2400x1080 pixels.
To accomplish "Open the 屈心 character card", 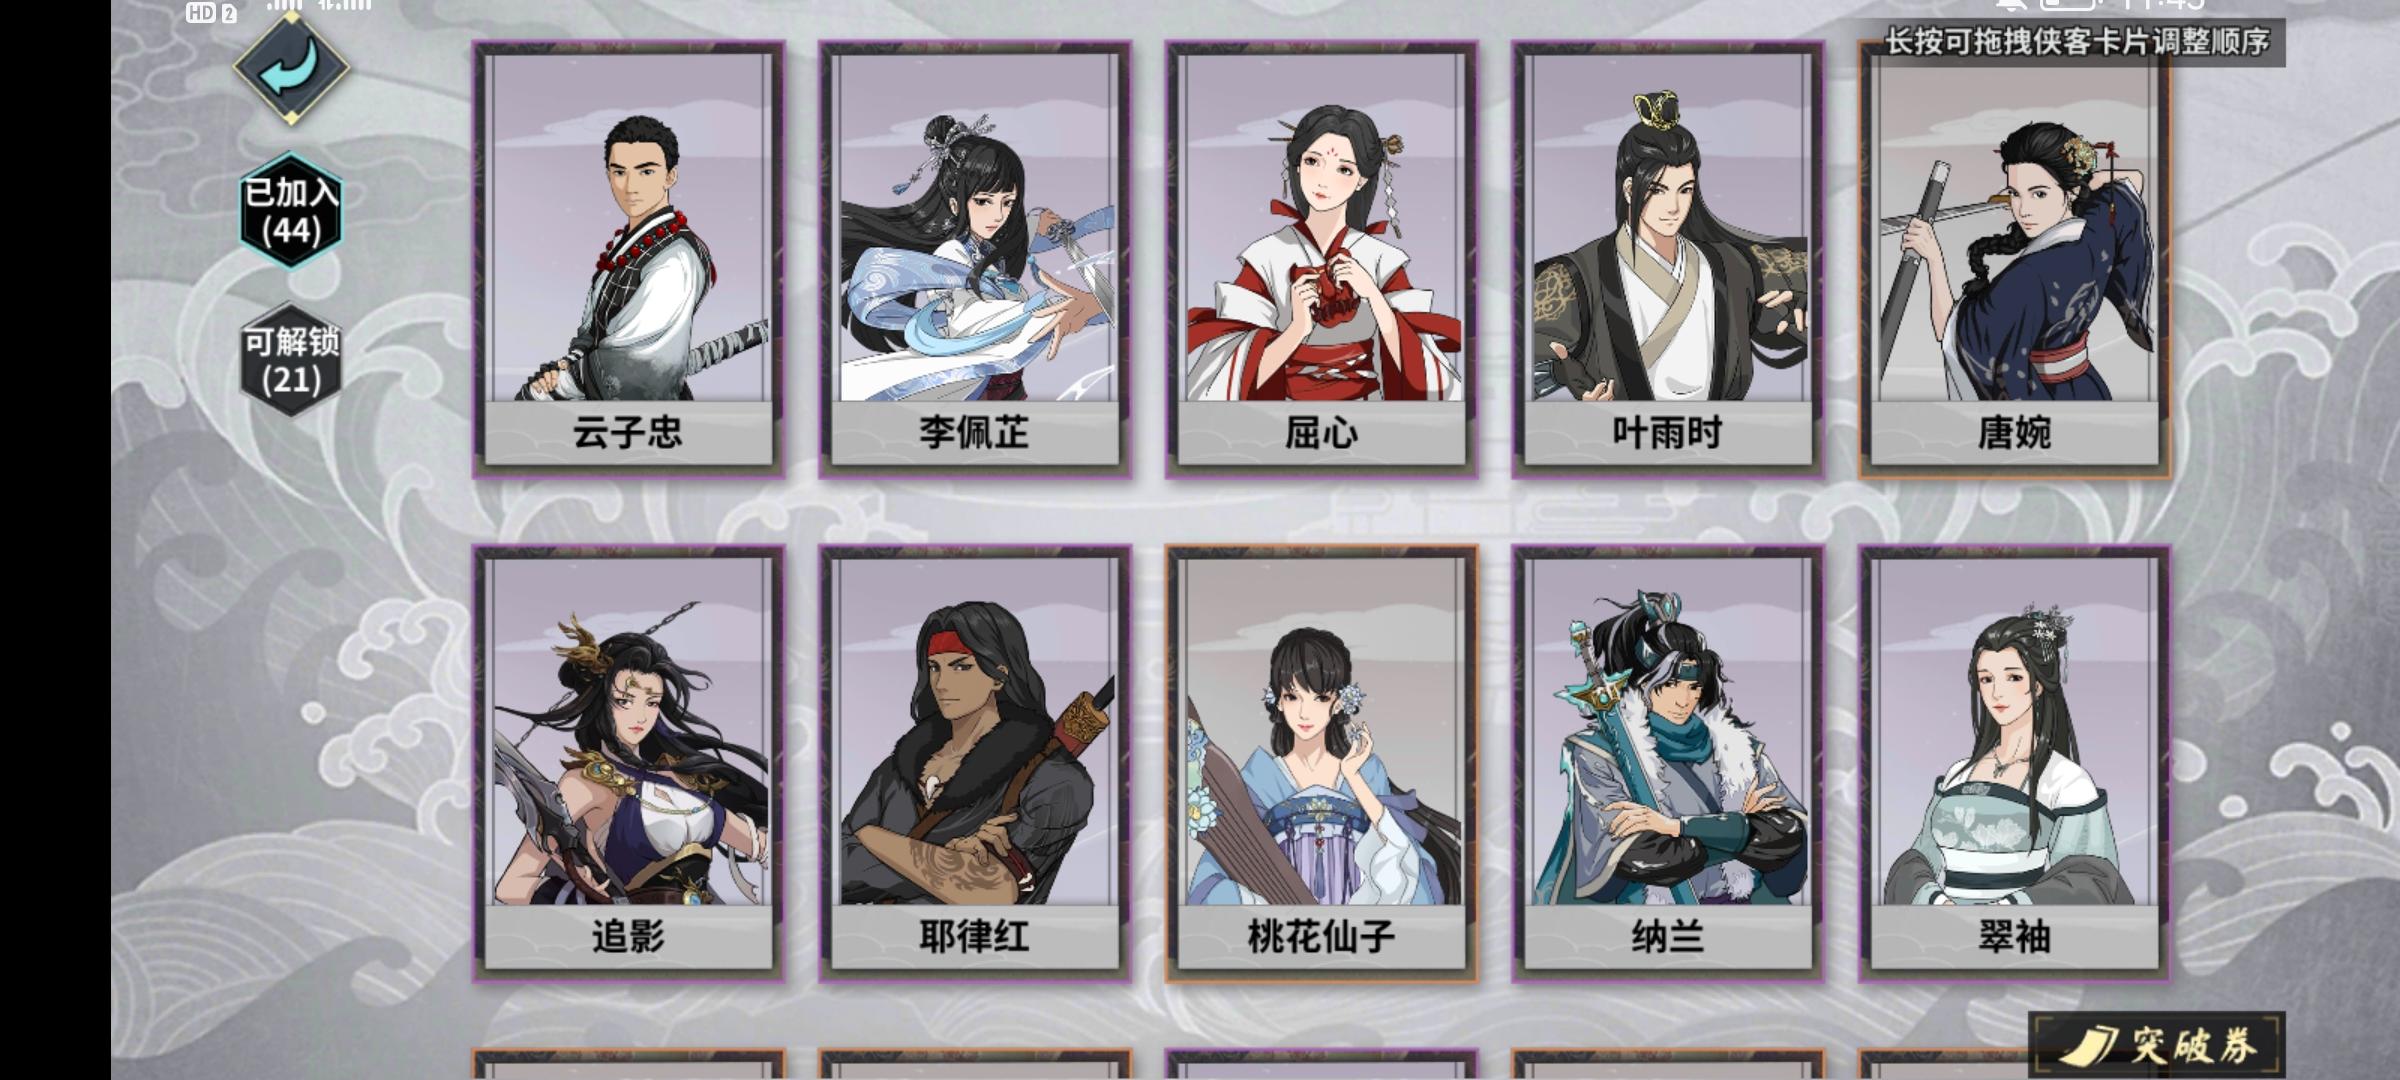I will tap(1321, 259).
